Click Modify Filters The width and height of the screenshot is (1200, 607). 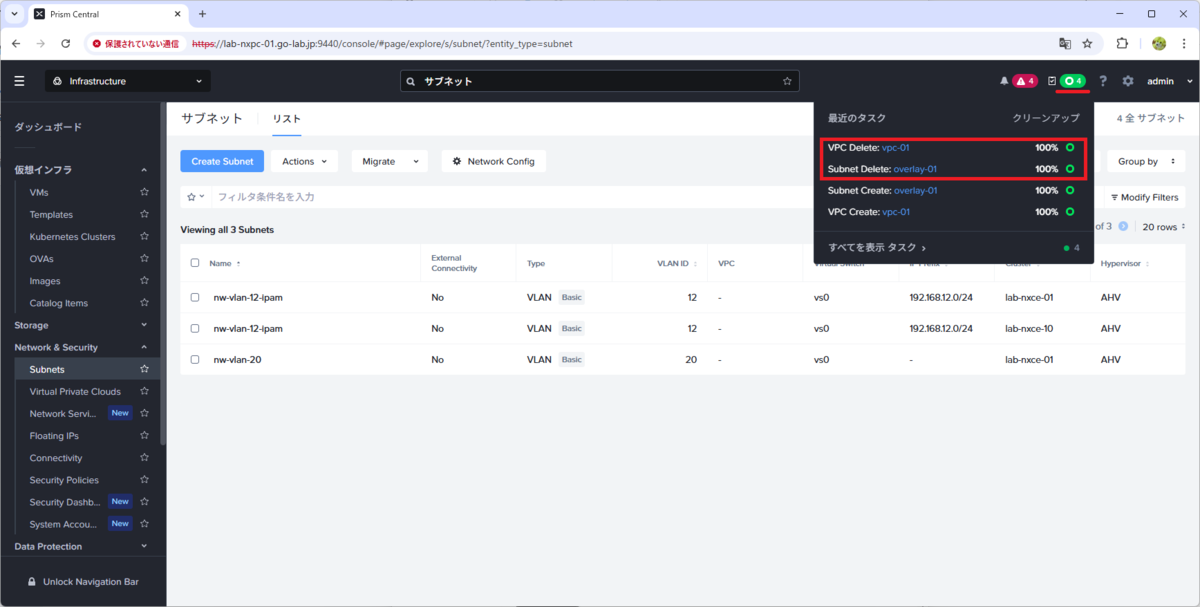click(1144, 197)
